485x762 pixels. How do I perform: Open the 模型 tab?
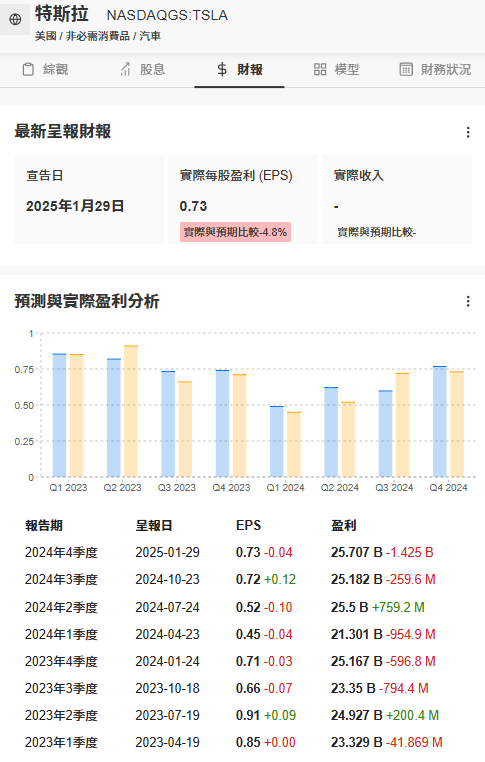click(x=336, y=69)
